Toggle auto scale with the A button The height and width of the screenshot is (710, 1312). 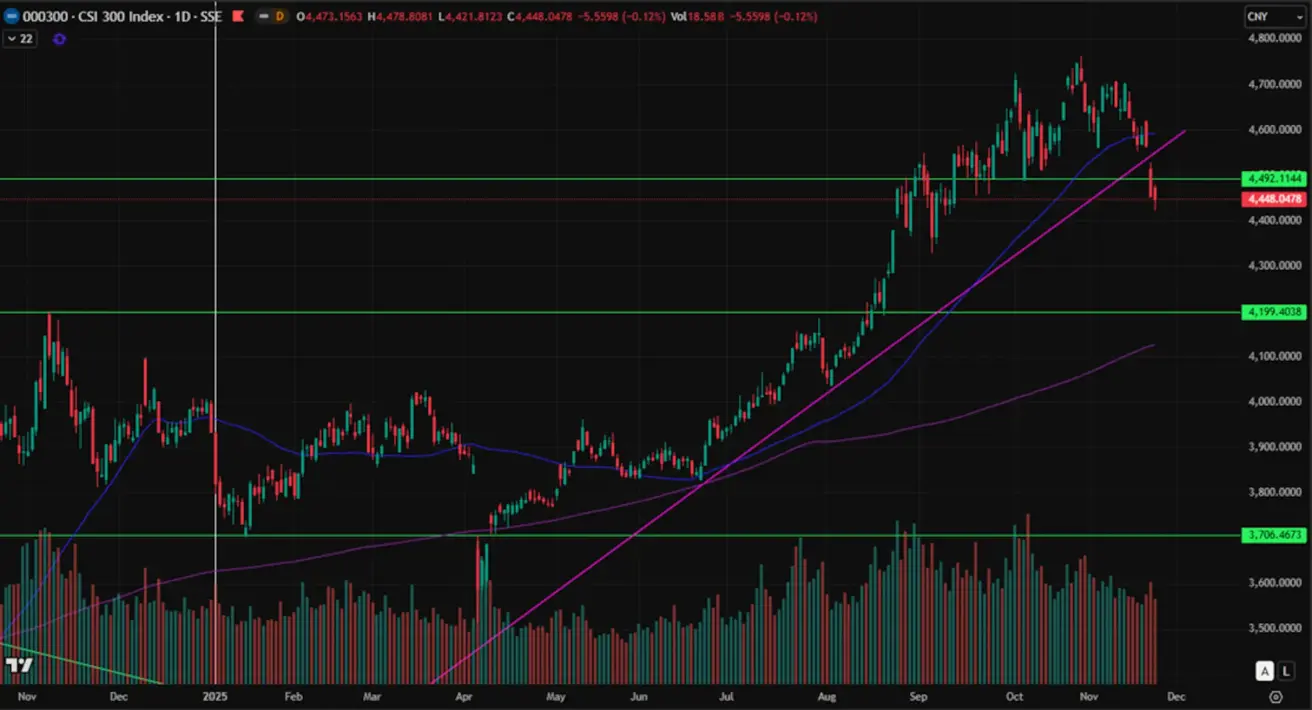coord(1265,671)
